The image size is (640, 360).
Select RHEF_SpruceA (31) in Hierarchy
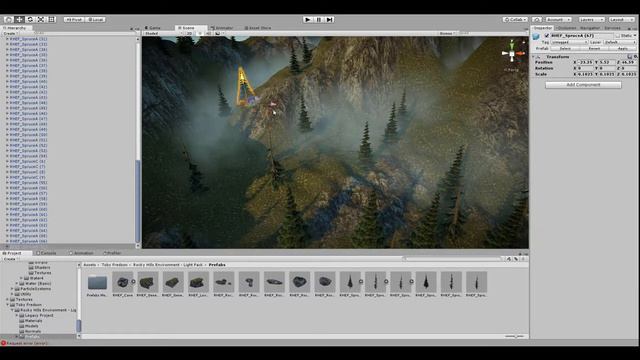(x=28, y=39)
